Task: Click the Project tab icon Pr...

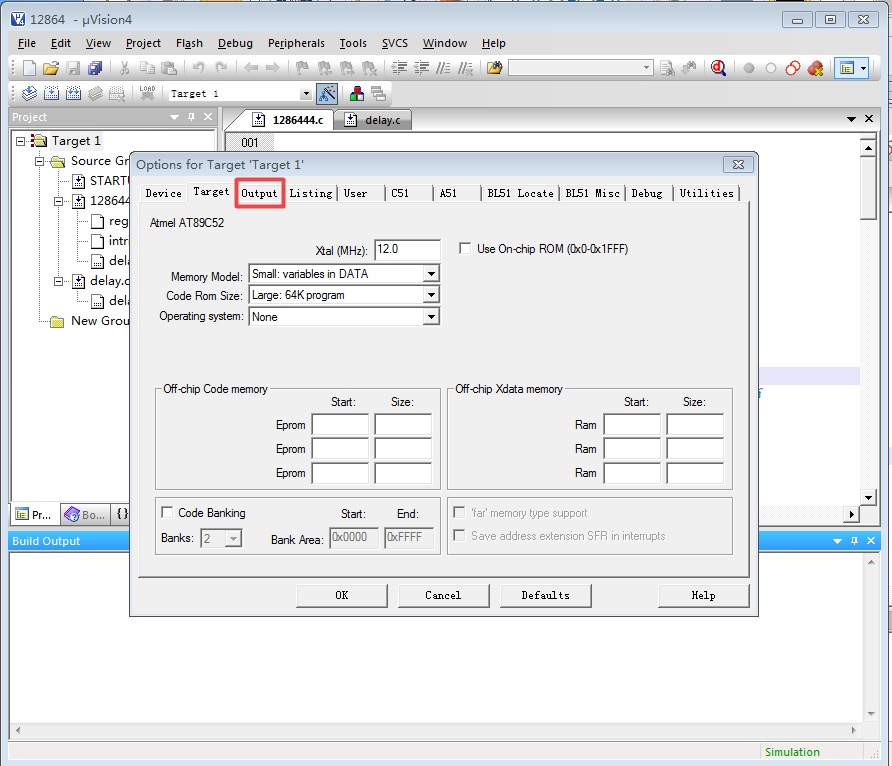Action: (22, 515)
